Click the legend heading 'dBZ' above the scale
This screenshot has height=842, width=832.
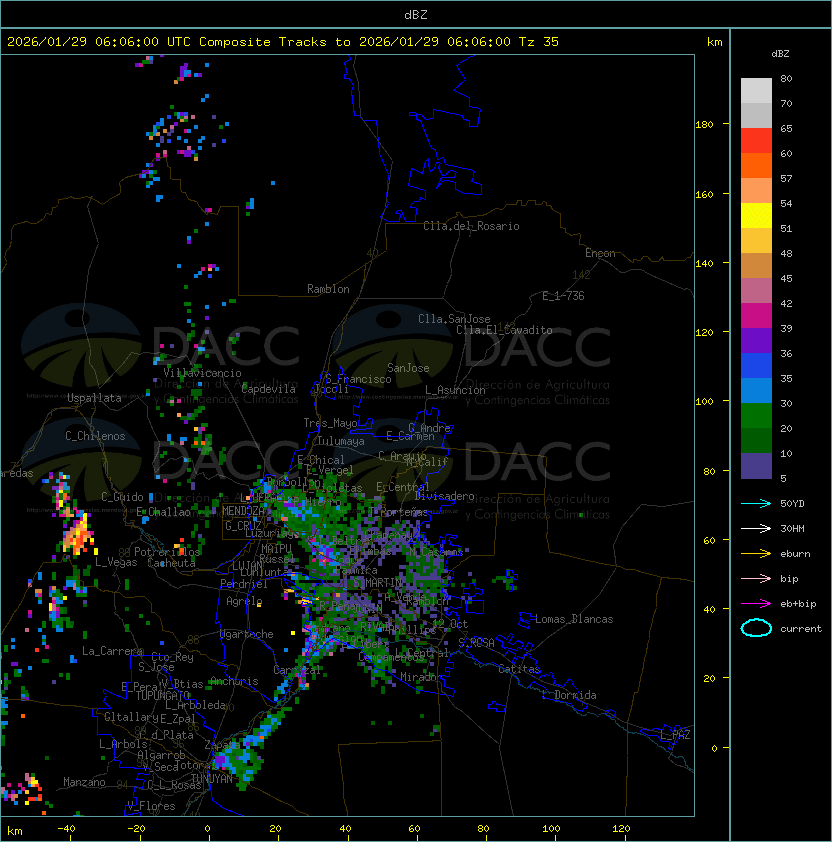780,54
